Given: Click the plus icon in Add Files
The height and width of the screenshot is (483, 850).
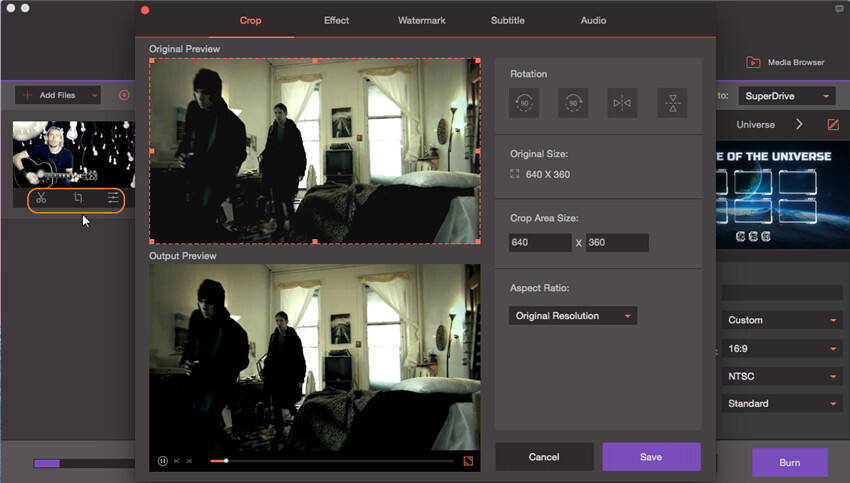Looking at the screenshot, I should coord(27,95).
